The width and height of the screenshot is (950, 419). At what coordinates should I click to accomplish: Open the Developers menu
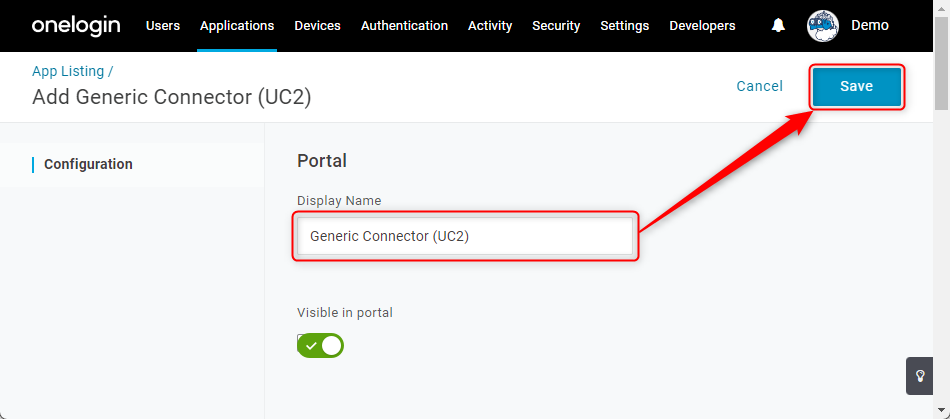702,26
